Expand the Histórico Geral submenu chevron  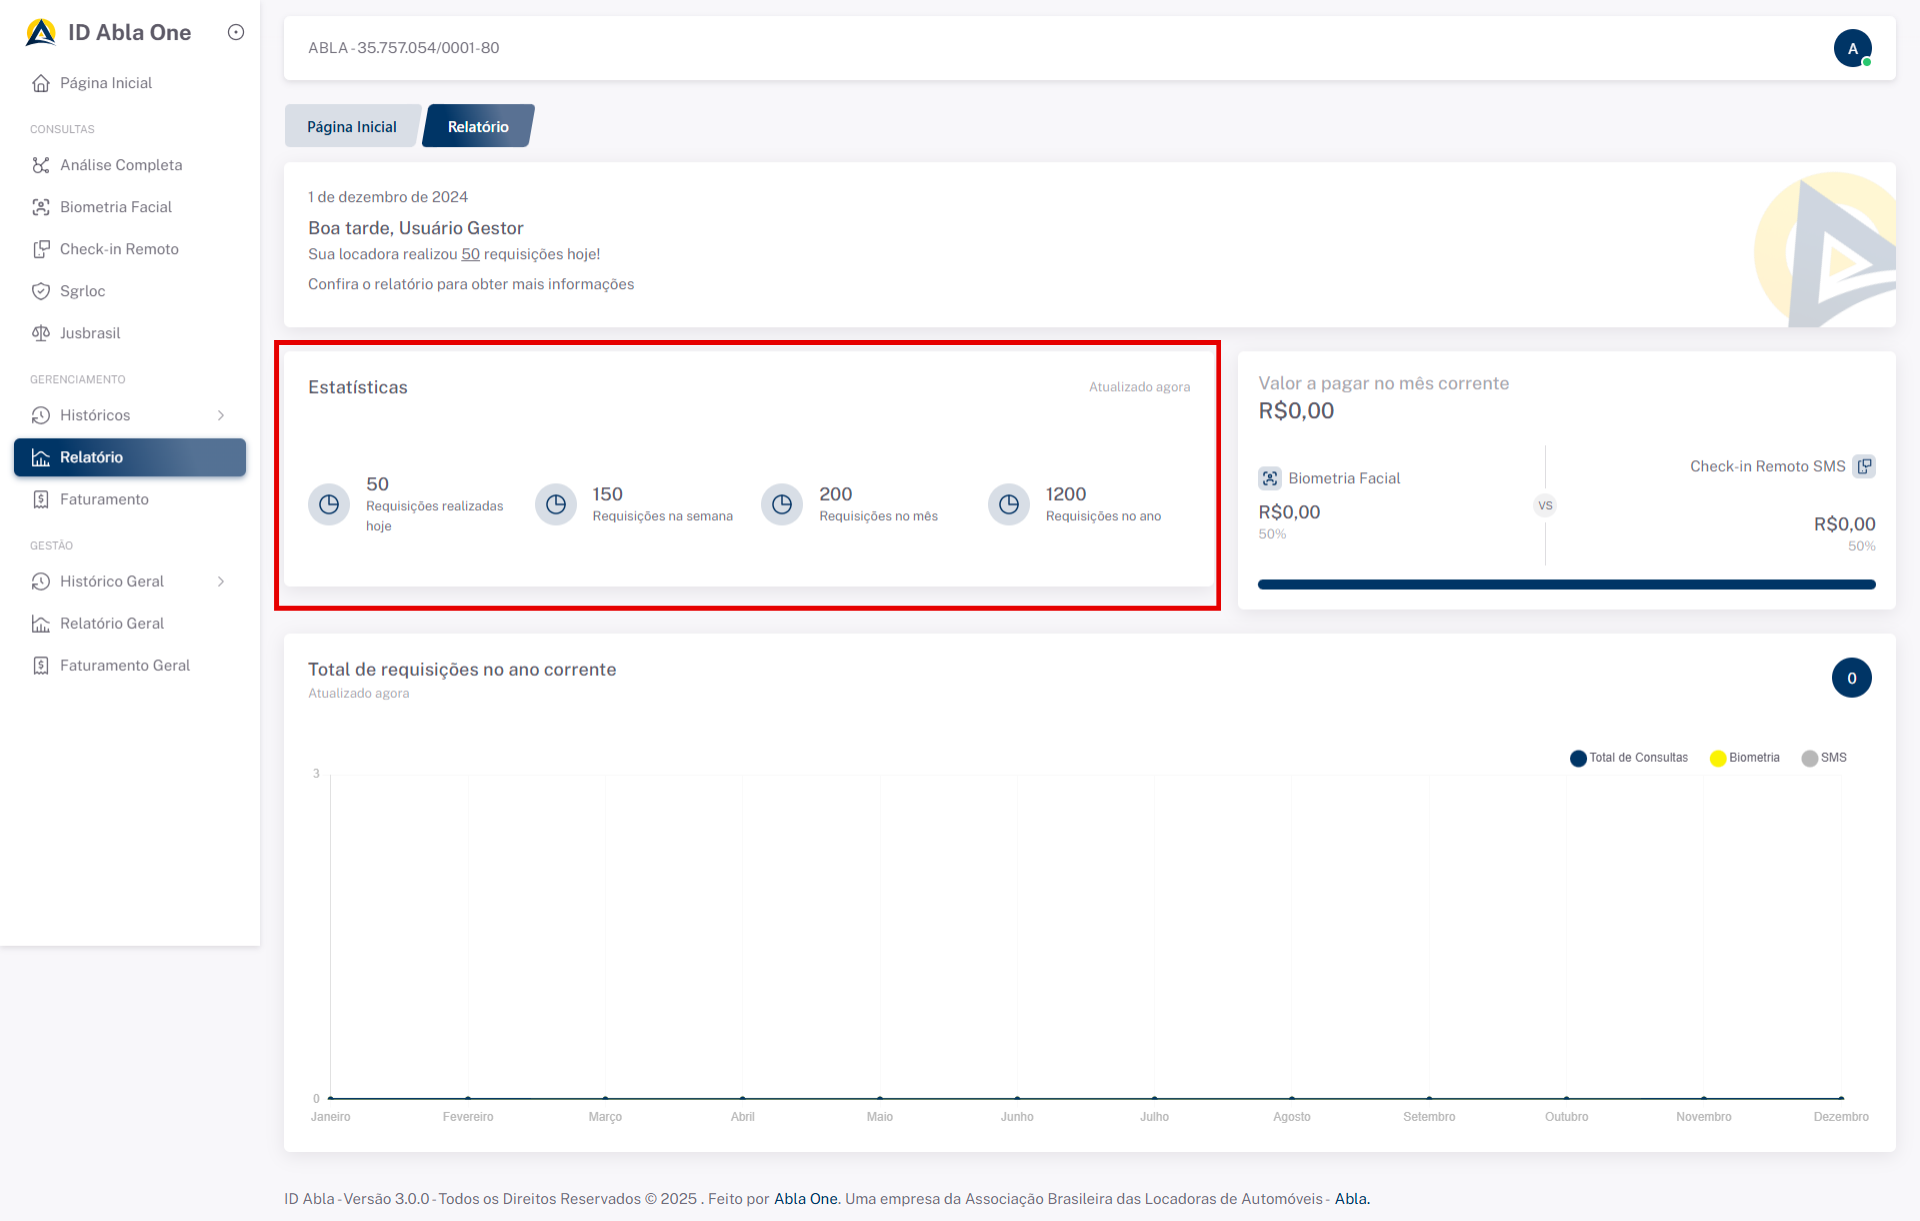(x=221, y=581)
